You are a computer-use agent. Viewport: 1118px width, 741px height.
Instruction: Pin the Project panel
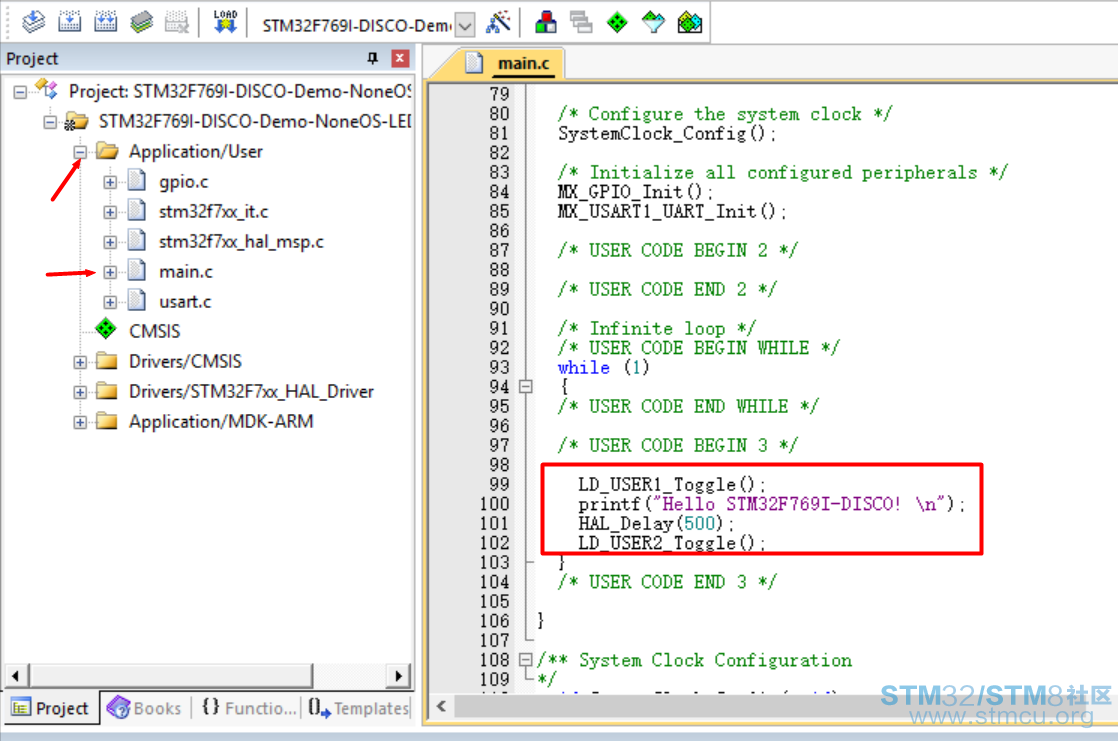372,58
